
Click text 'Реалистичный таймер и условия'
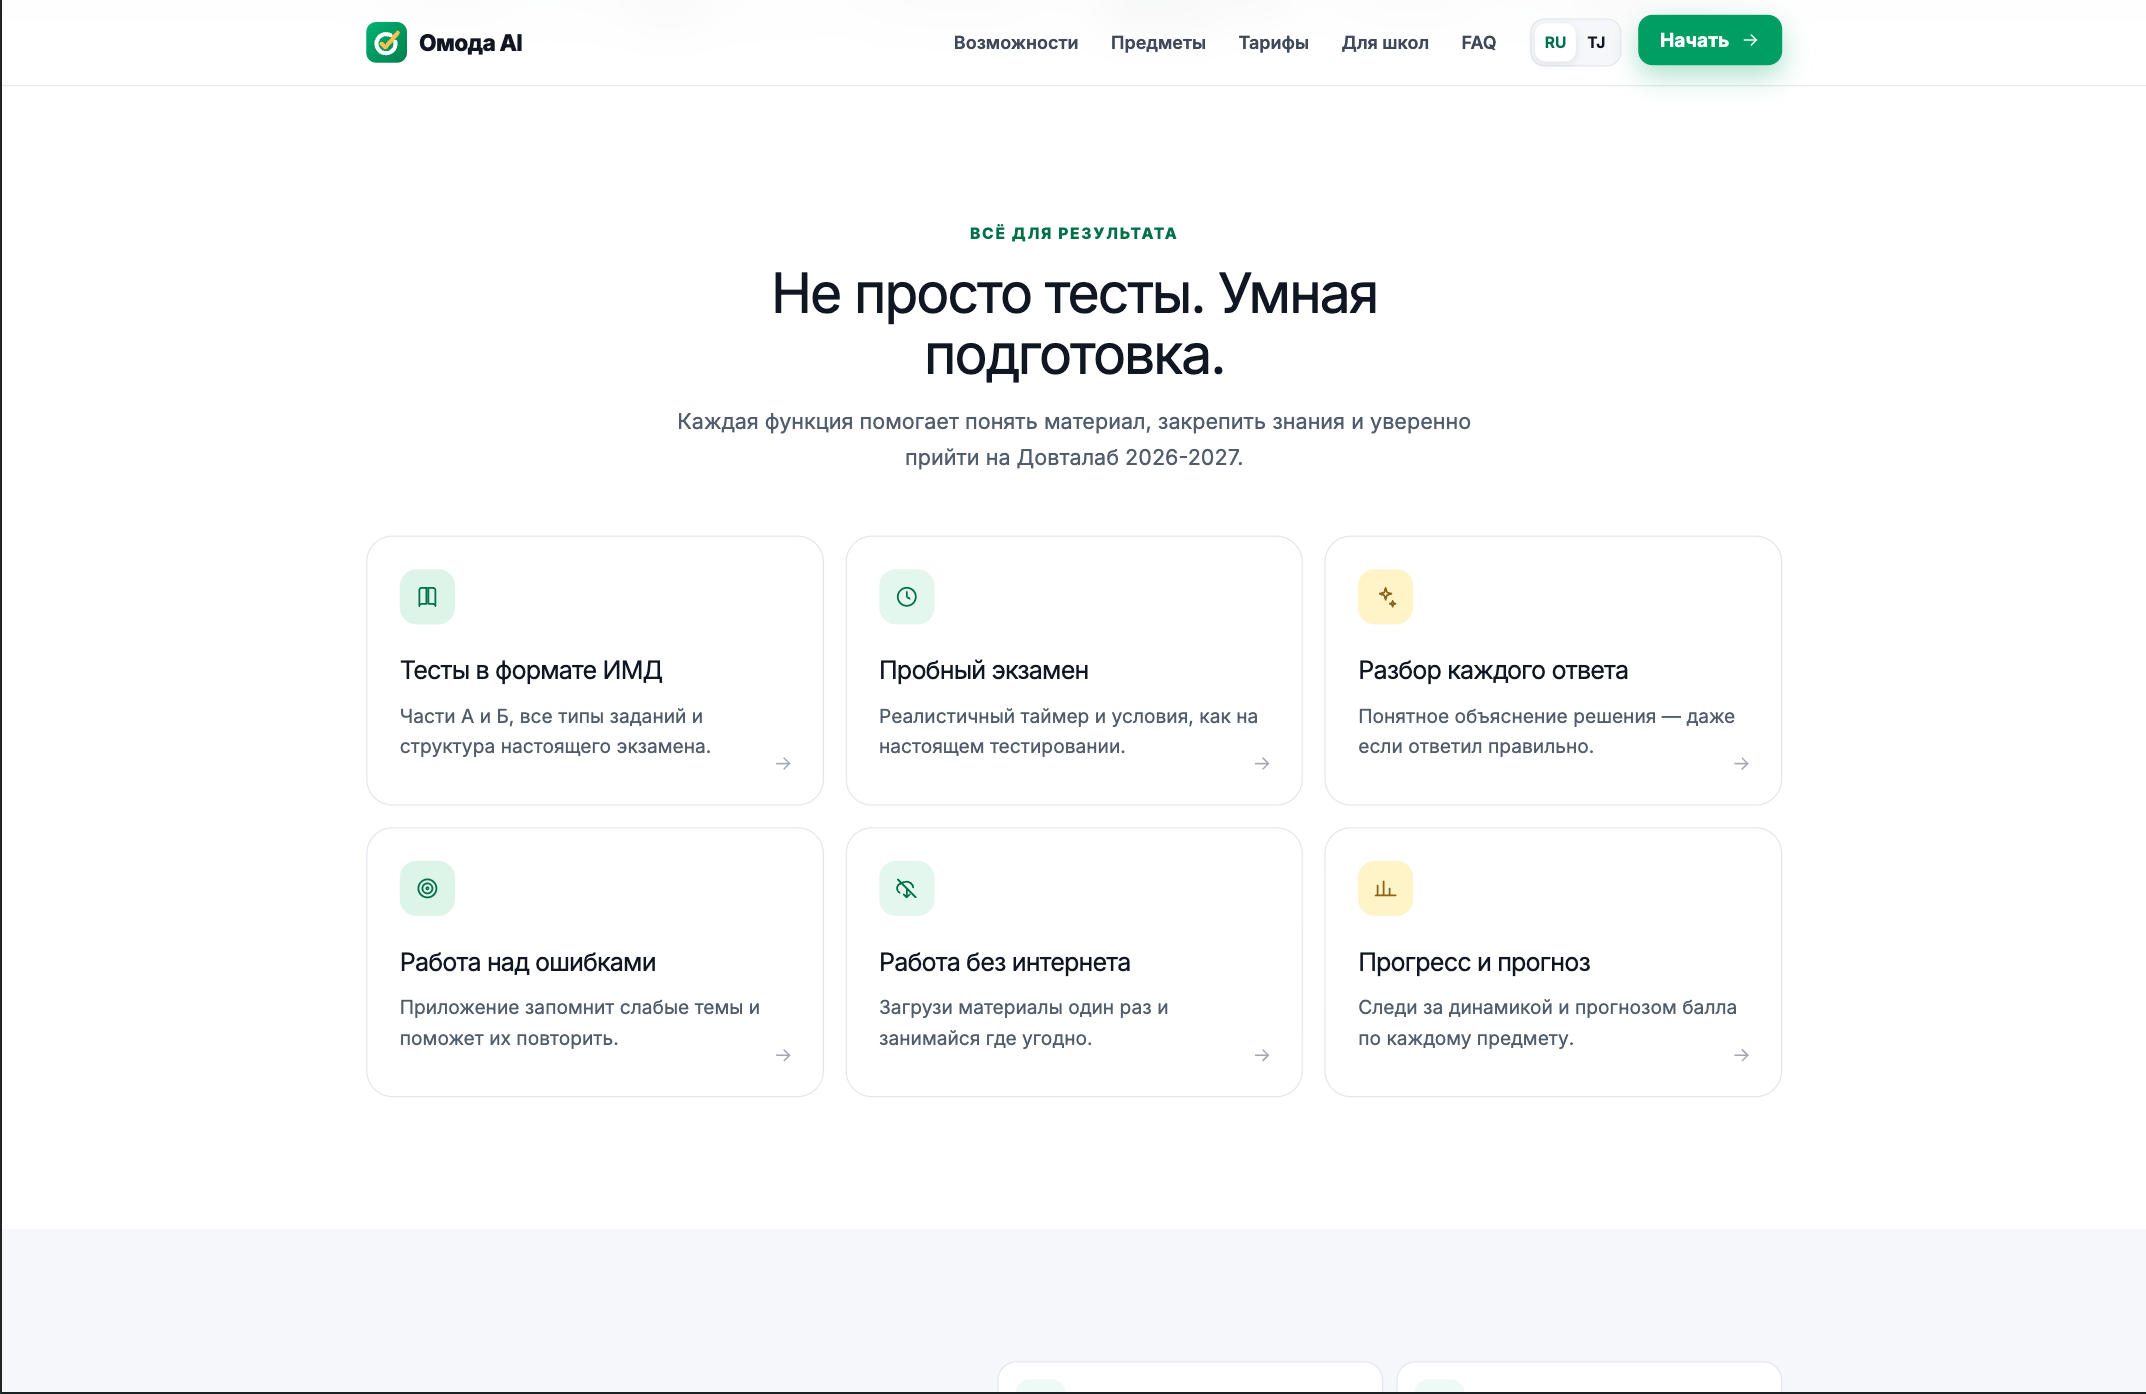1035,716
